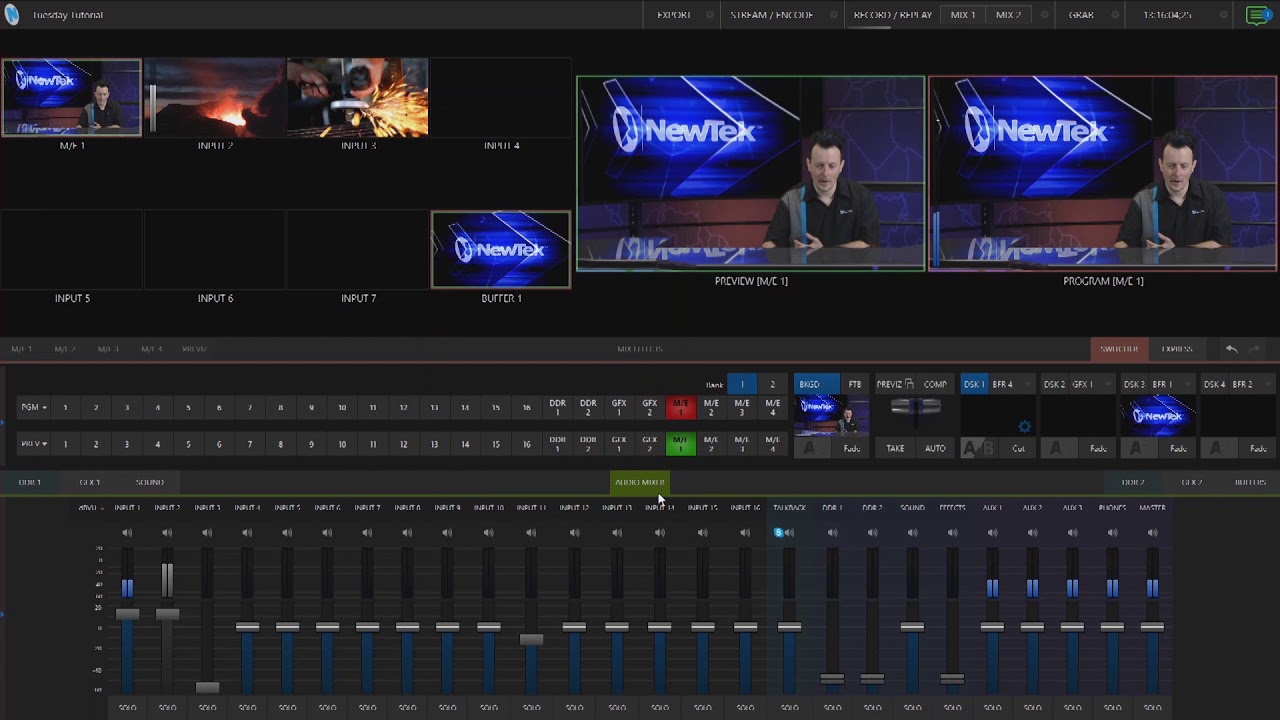Toggle SOLO for TALKBACK
Image resolution: width=1280 pixels, height=720 pixels.
click(x=789, y=708)
